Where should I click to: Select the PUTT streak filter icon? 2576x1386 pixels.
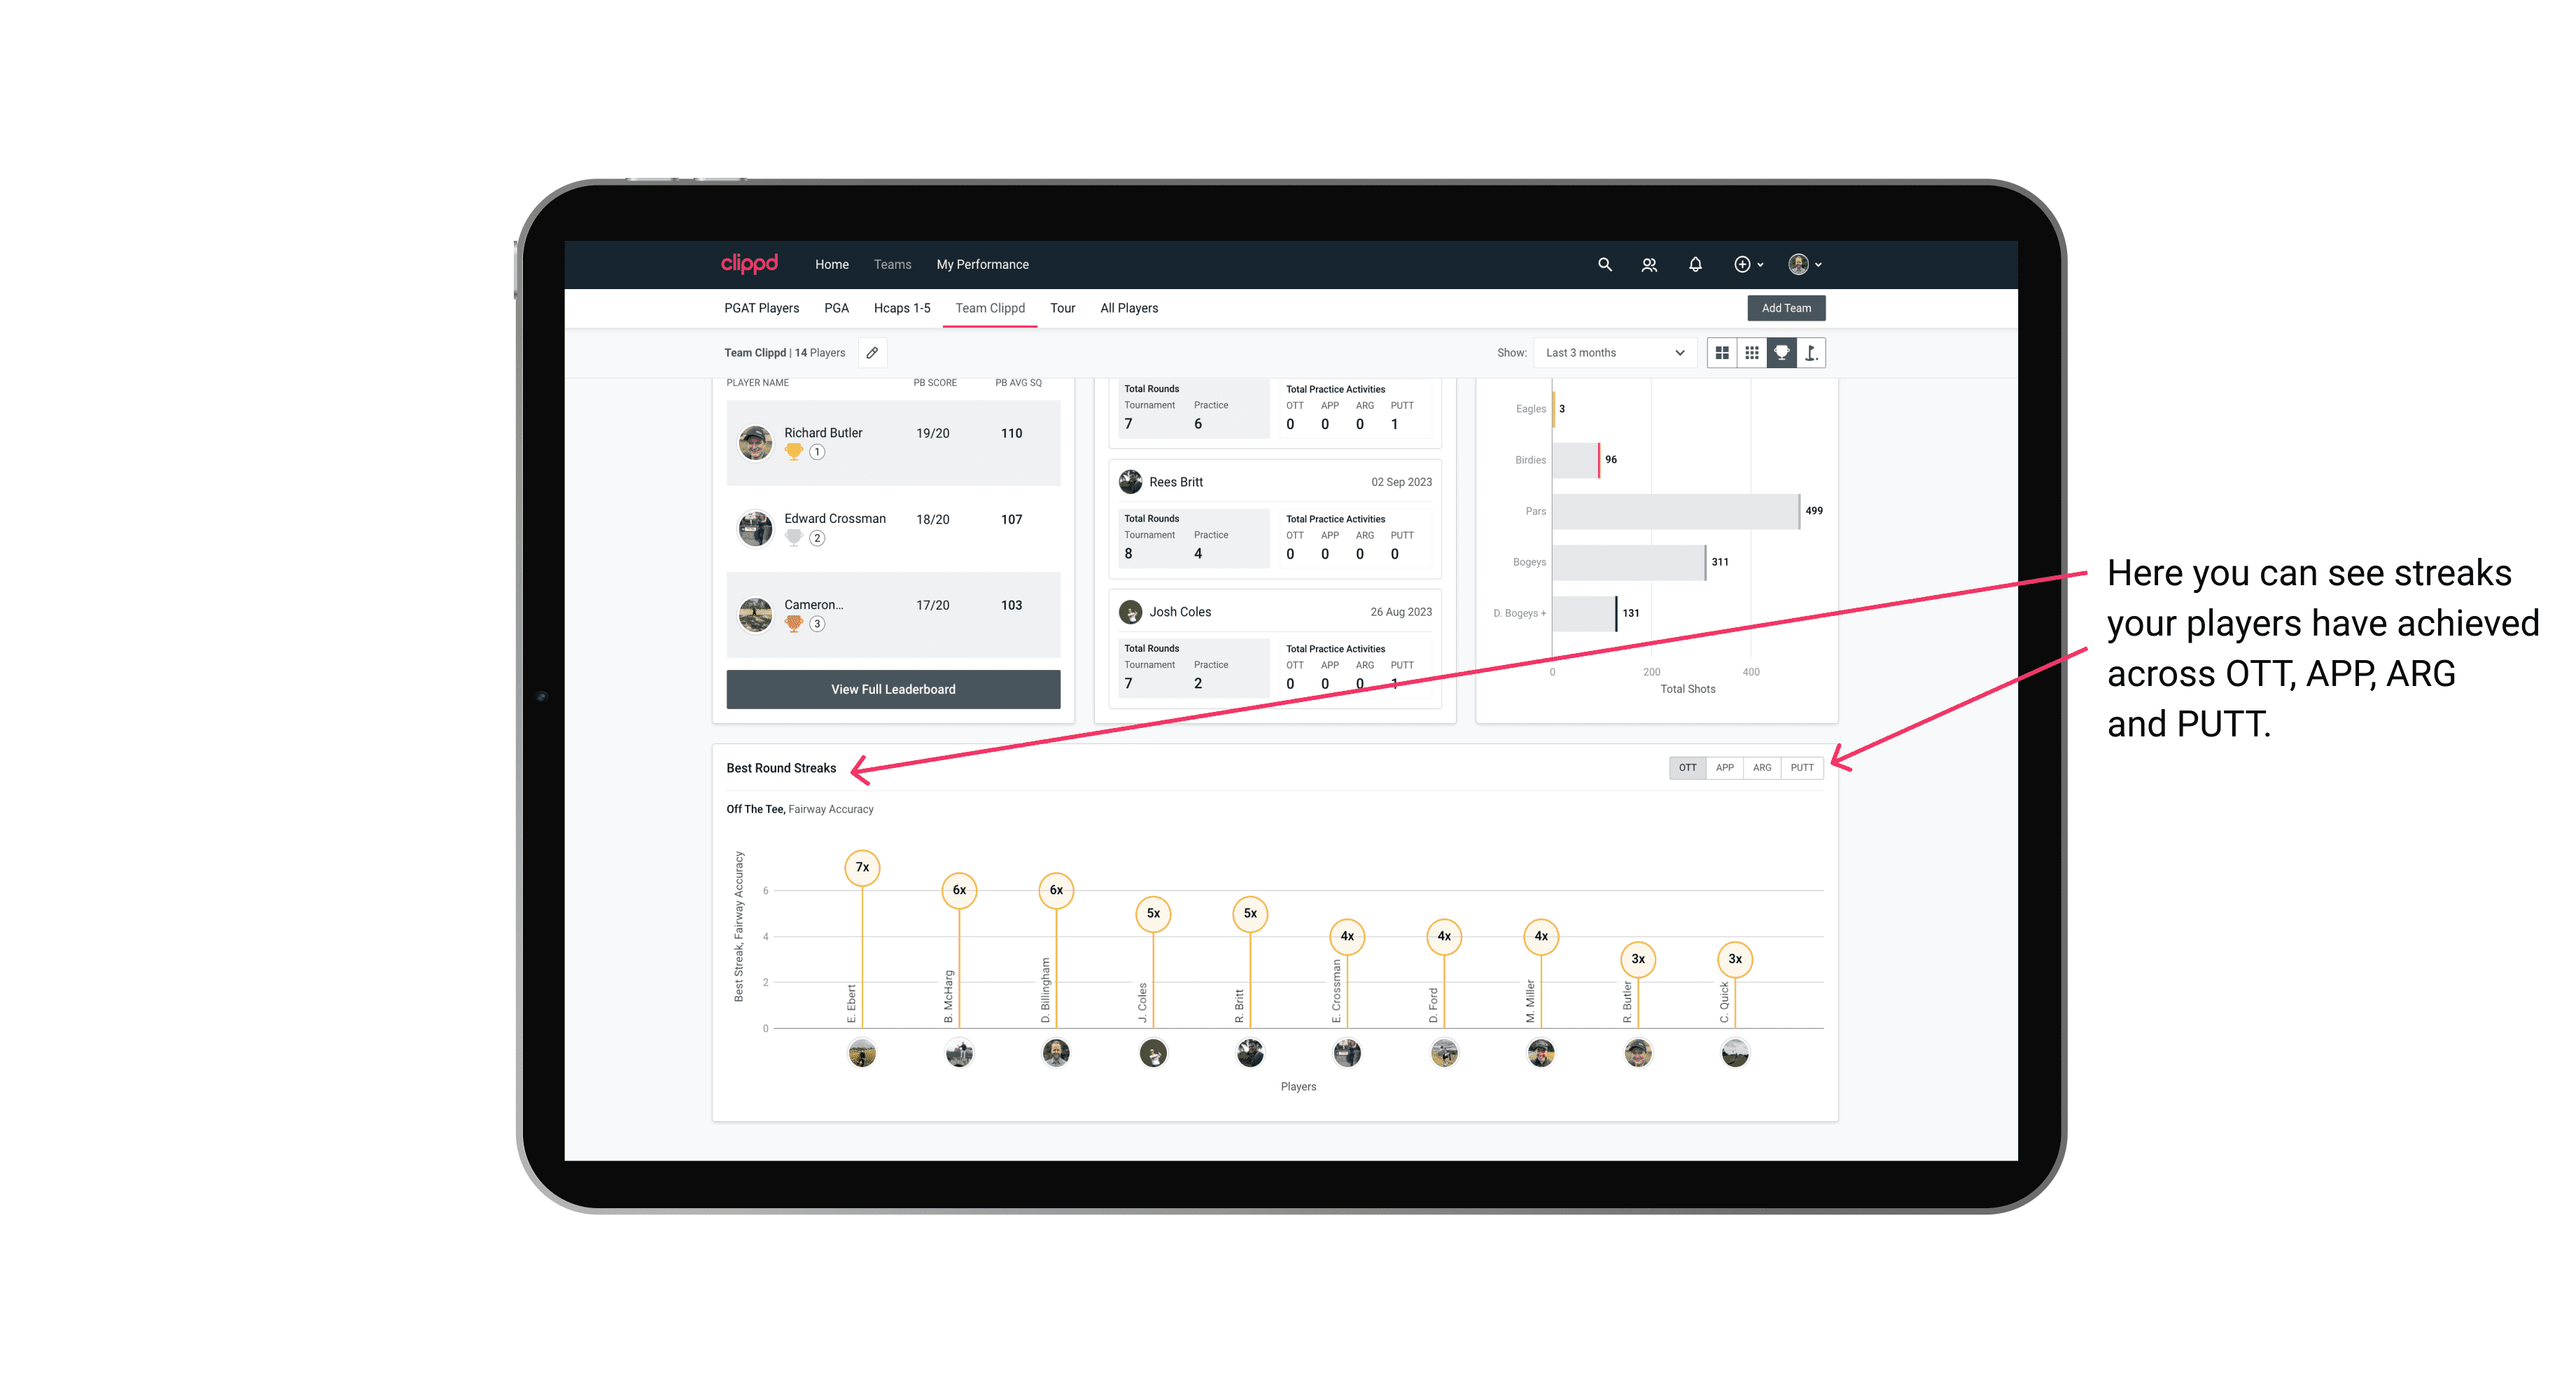point(1802,766)
